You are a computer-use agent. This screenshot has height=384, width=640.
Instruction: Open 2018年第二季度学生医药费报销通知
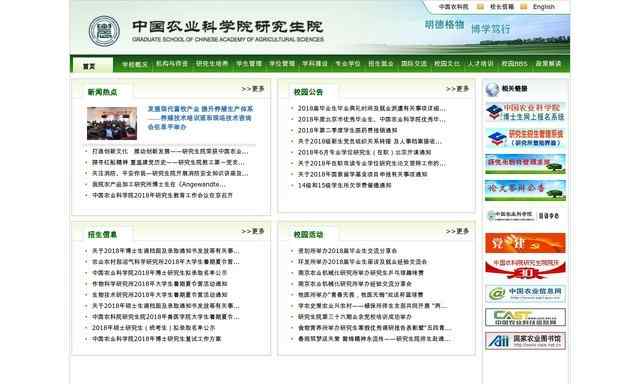pos(348,131)
